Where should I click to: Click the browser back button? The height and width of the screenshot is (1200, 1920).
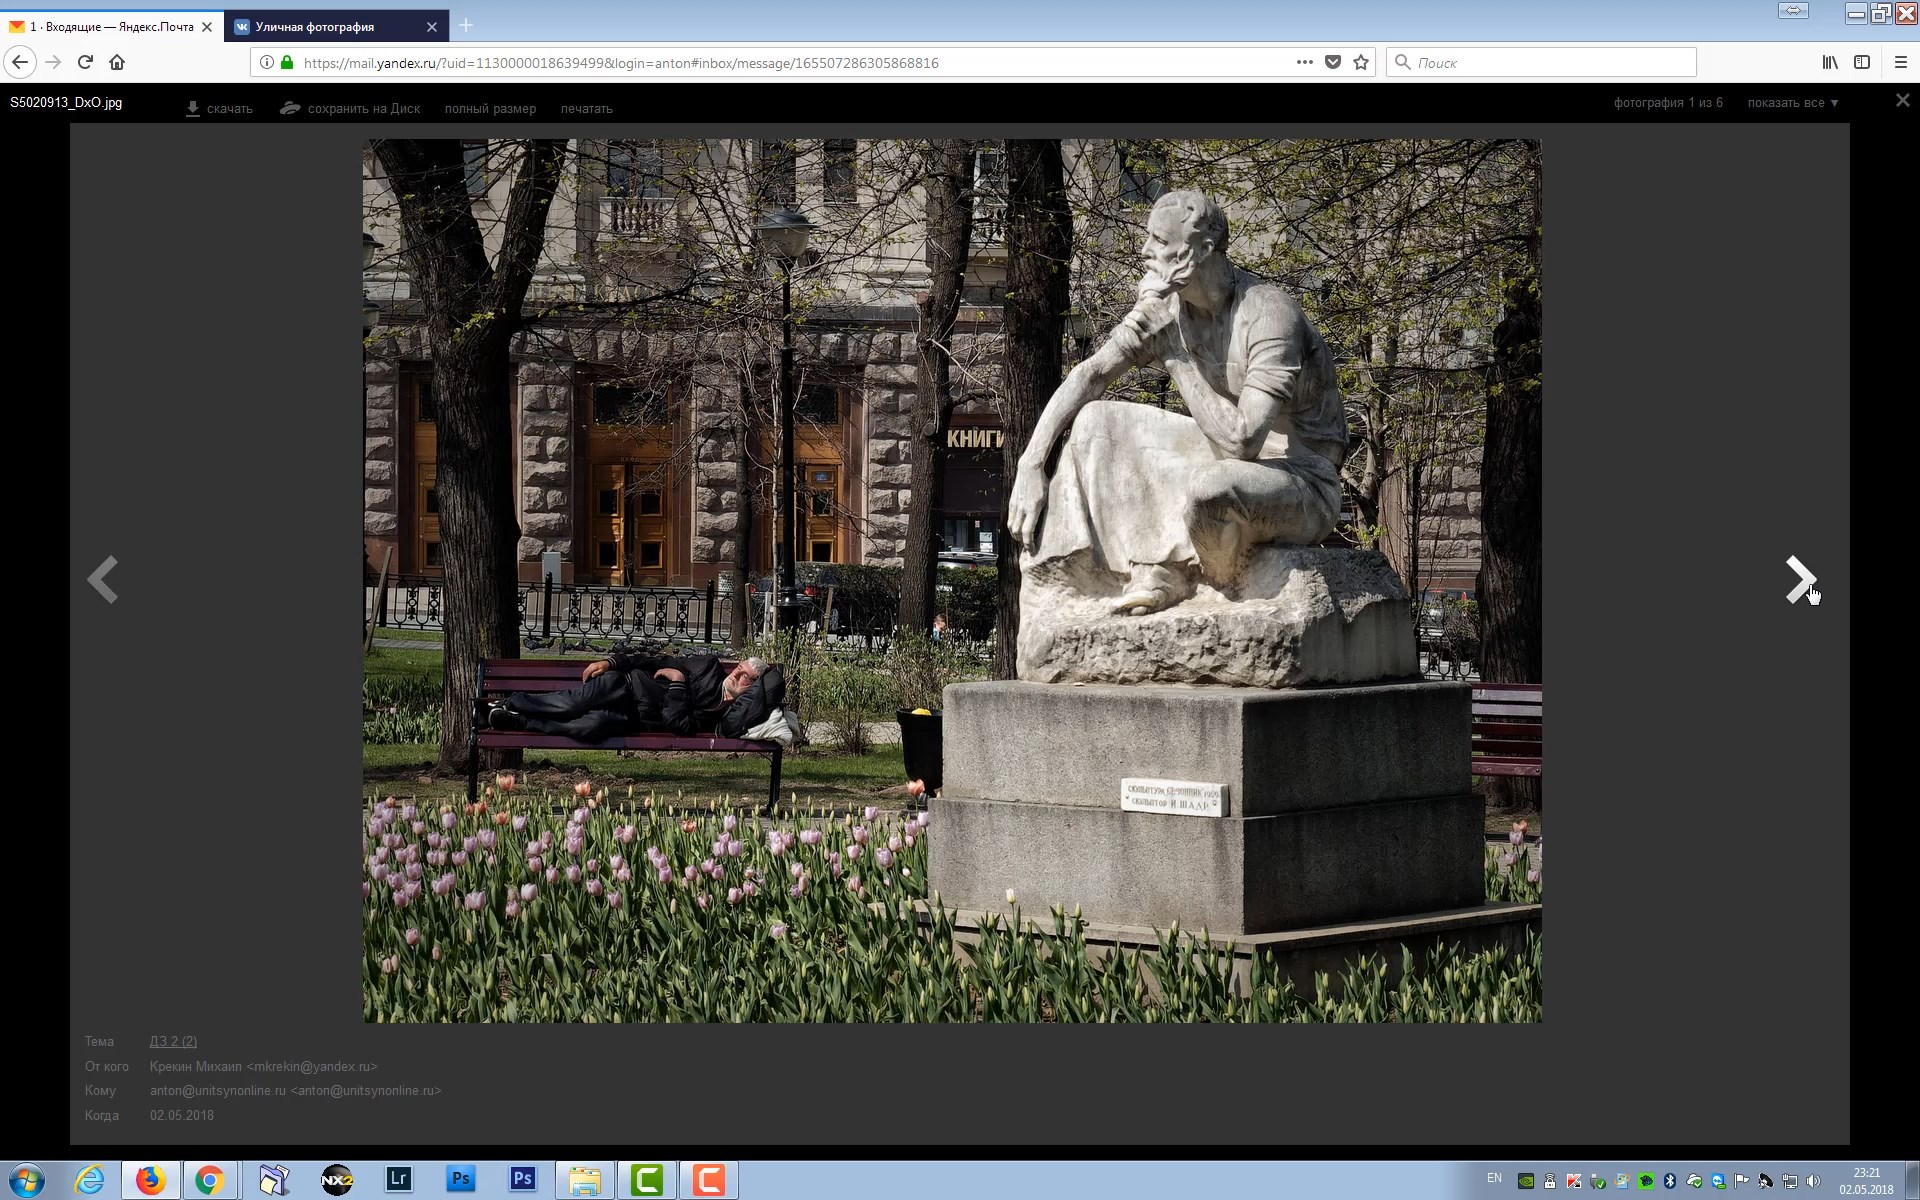20,62
